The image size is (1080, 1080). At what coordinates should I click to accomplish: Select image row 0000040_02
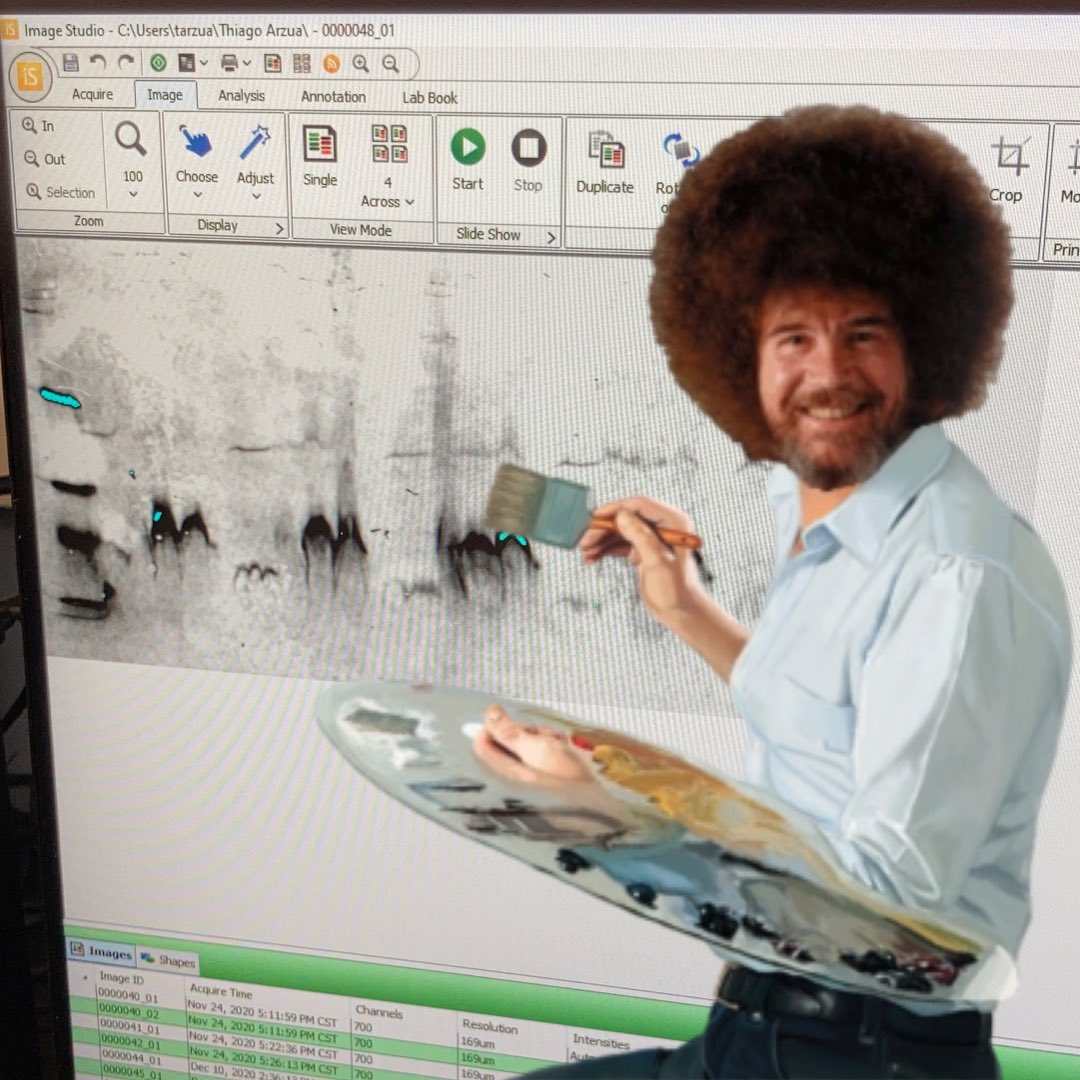(128, 1012)
